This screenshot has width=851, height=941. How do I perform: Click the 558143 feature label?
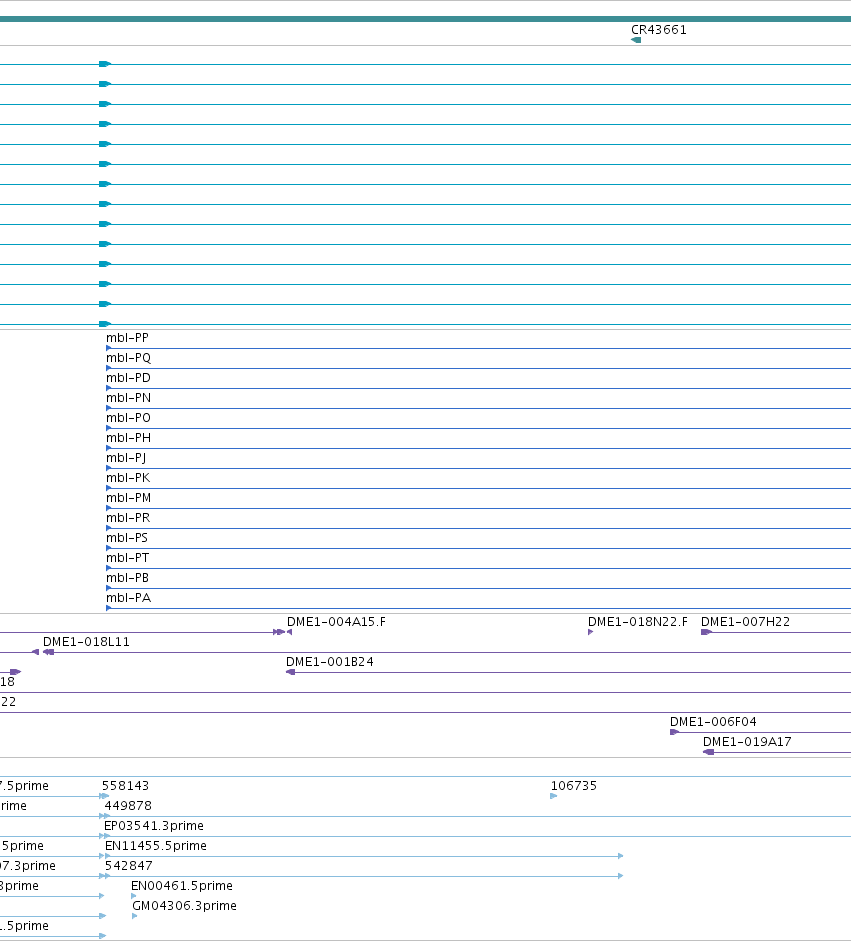click(125, 786)
